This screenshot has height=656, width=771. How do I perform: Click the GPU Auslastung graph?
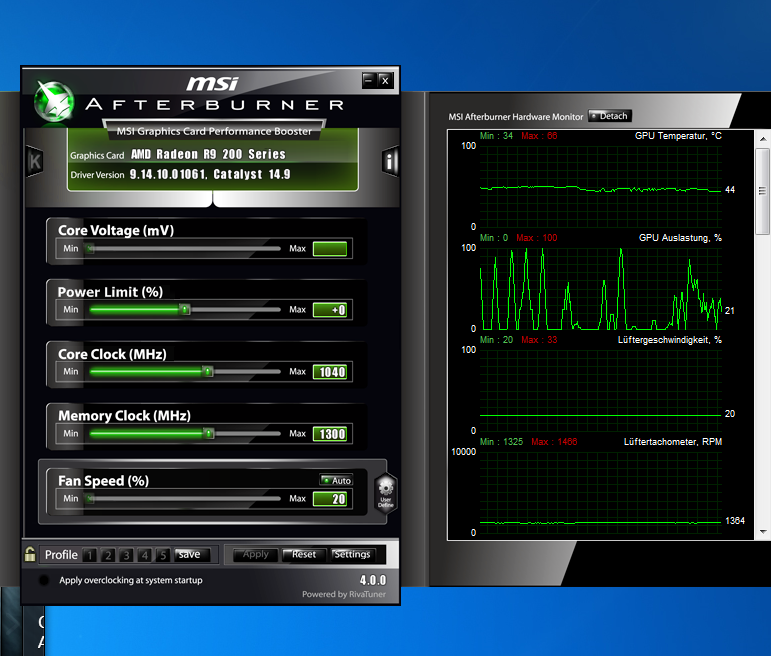pos(600,289)
